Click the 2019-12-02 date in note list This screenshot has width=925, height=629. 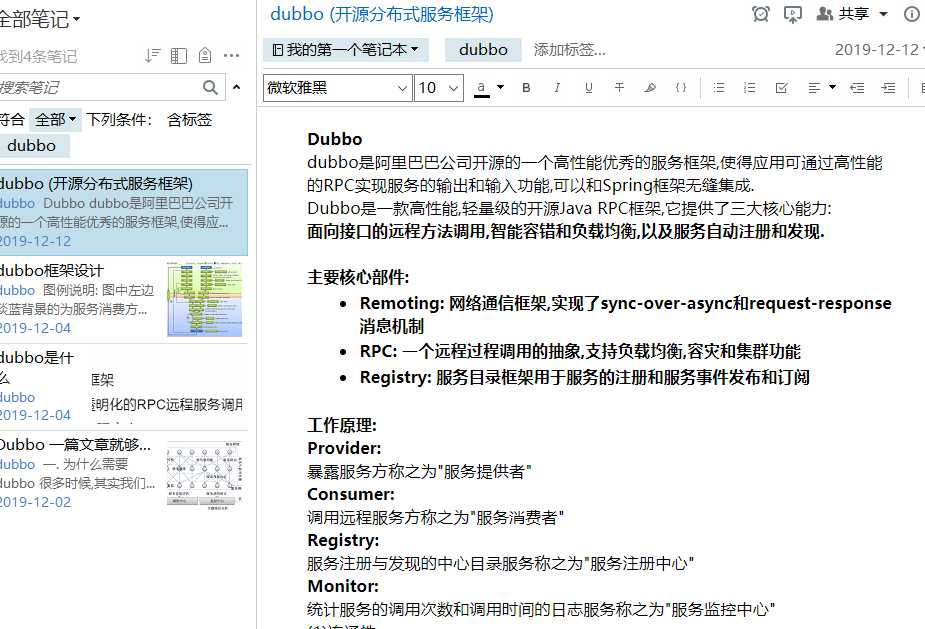[x=35, y=502]
